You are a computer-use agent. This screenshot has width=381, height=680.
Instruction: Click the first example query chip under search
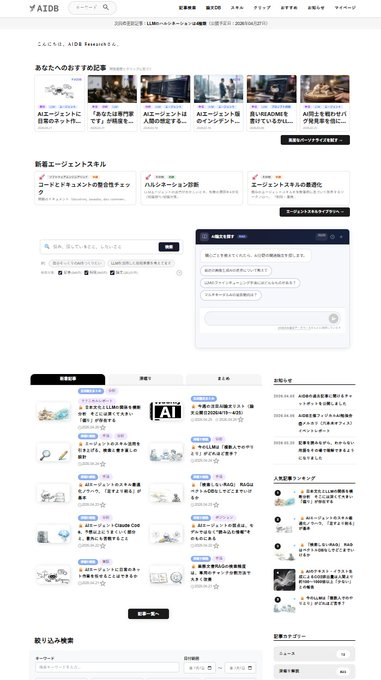click(77, 263)
